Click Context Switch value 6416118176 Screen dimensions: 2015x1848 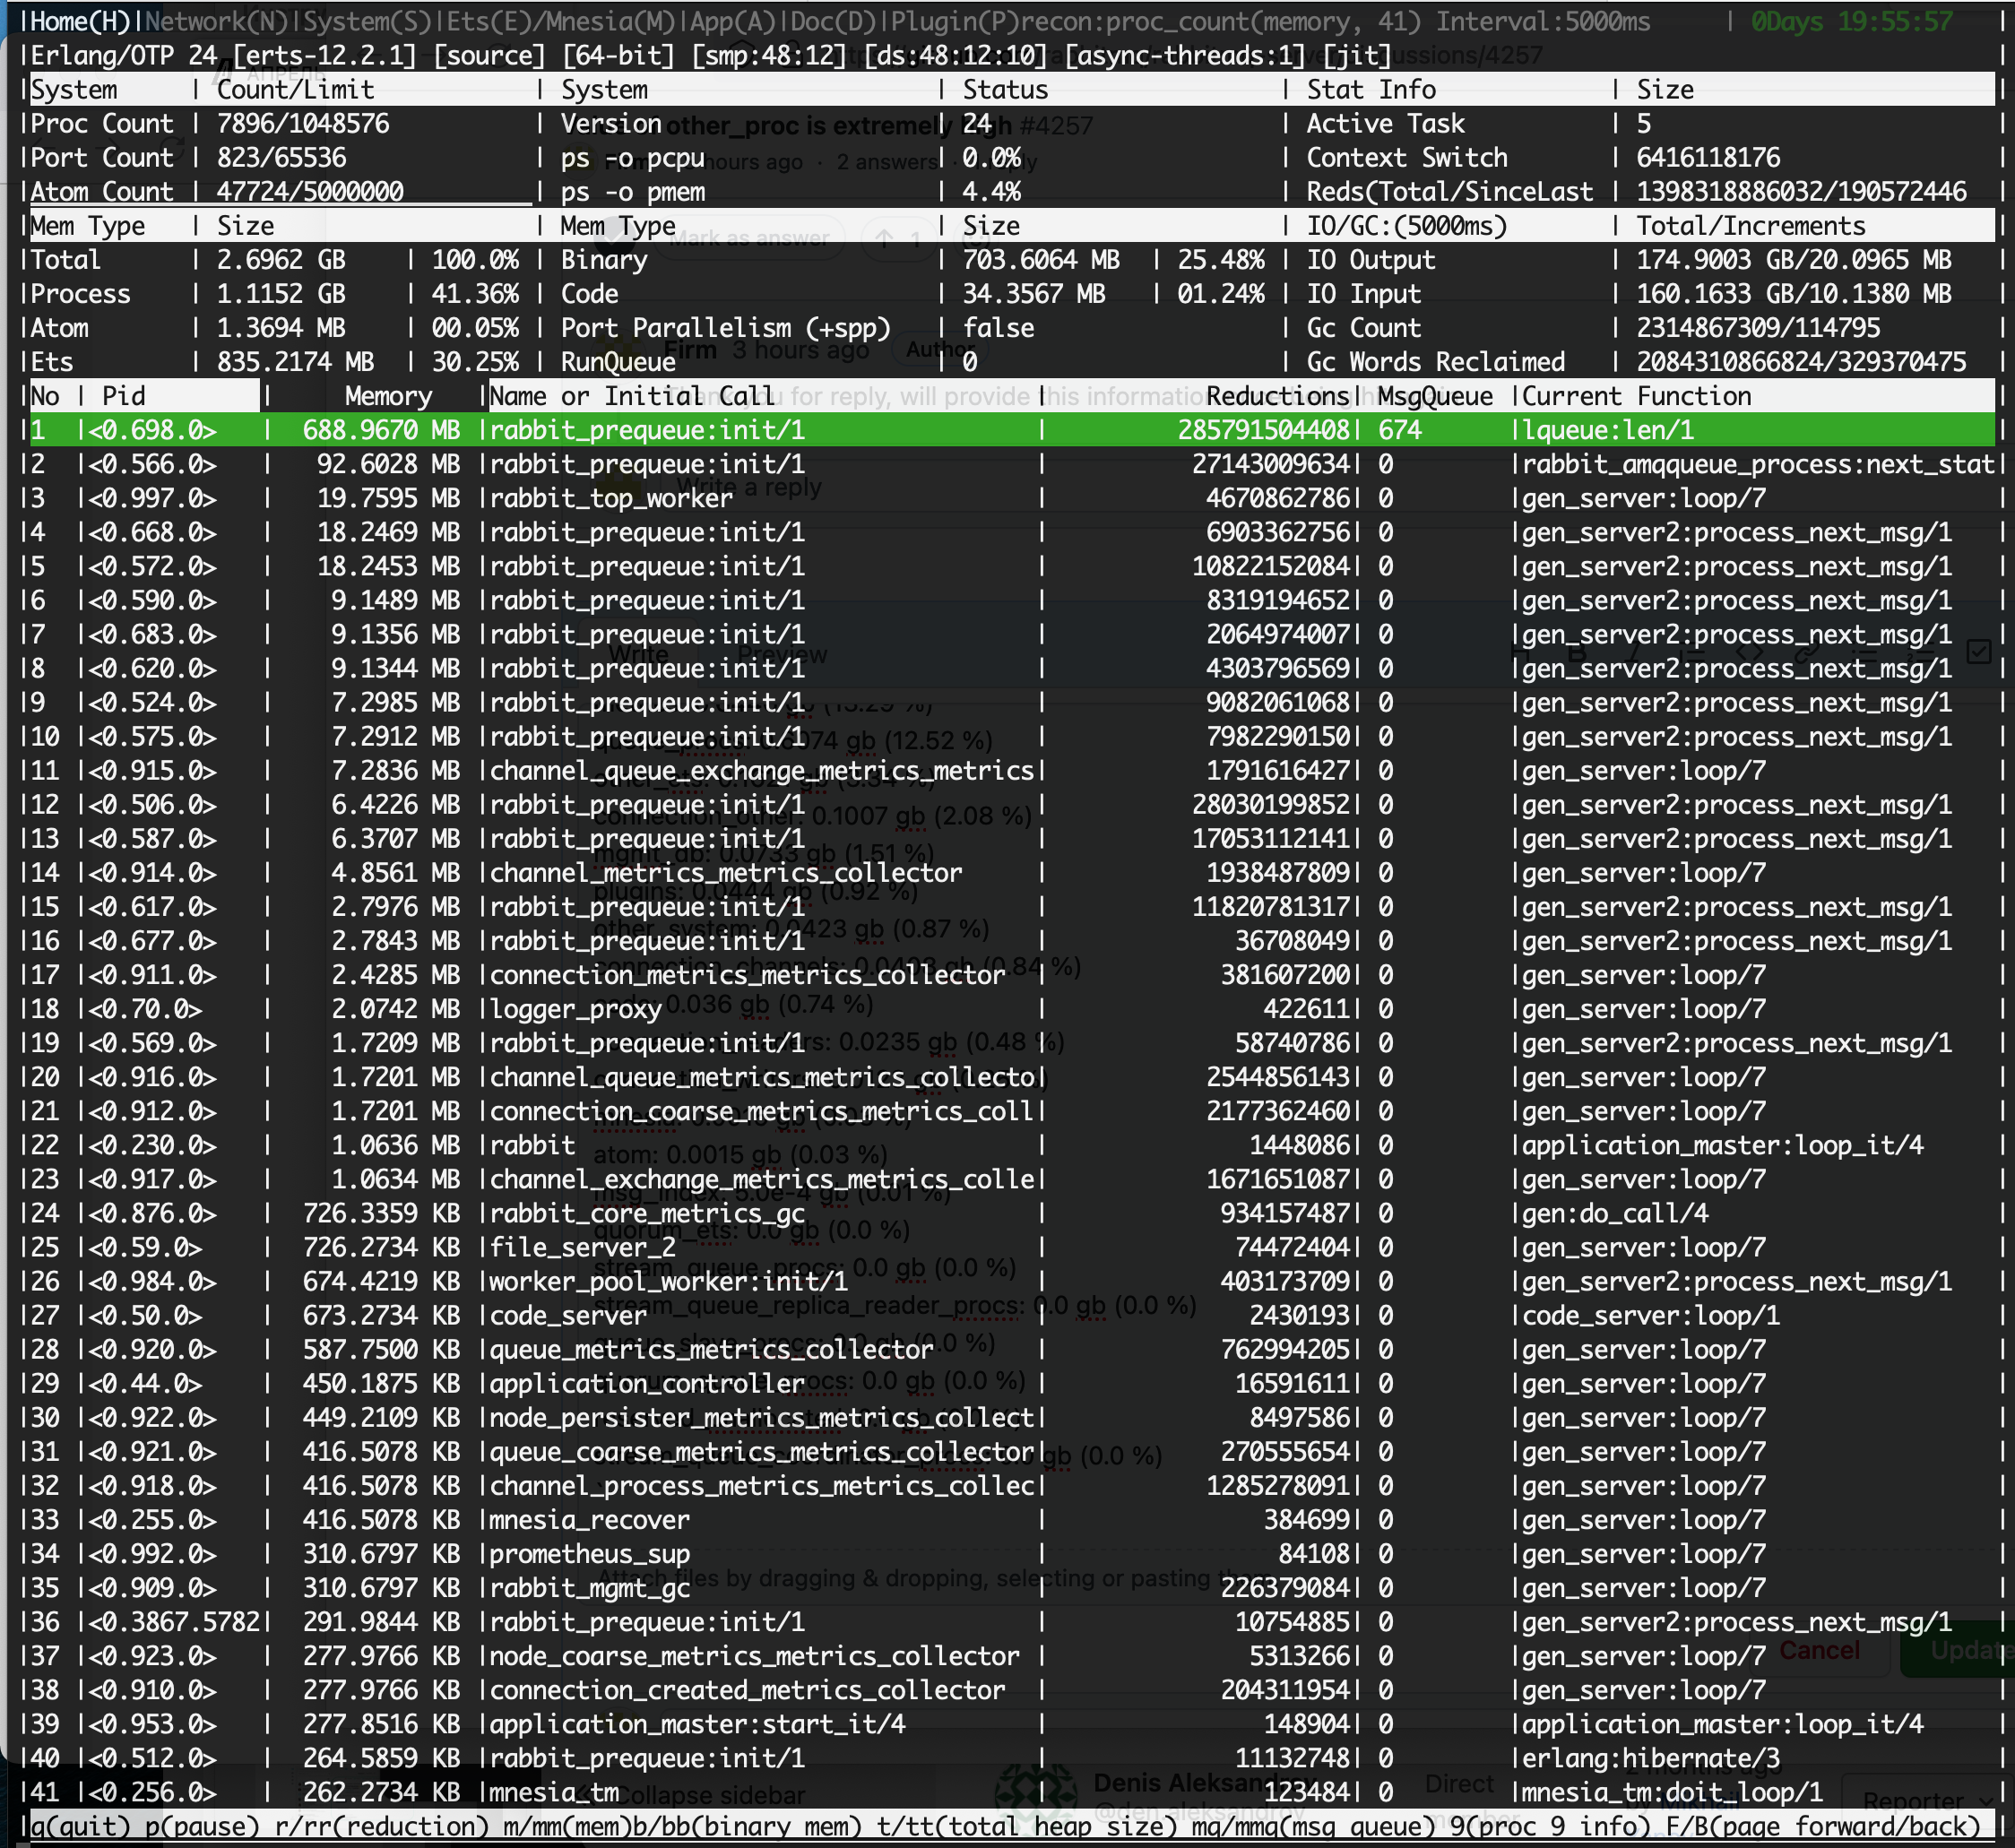tap(1708, 158)
